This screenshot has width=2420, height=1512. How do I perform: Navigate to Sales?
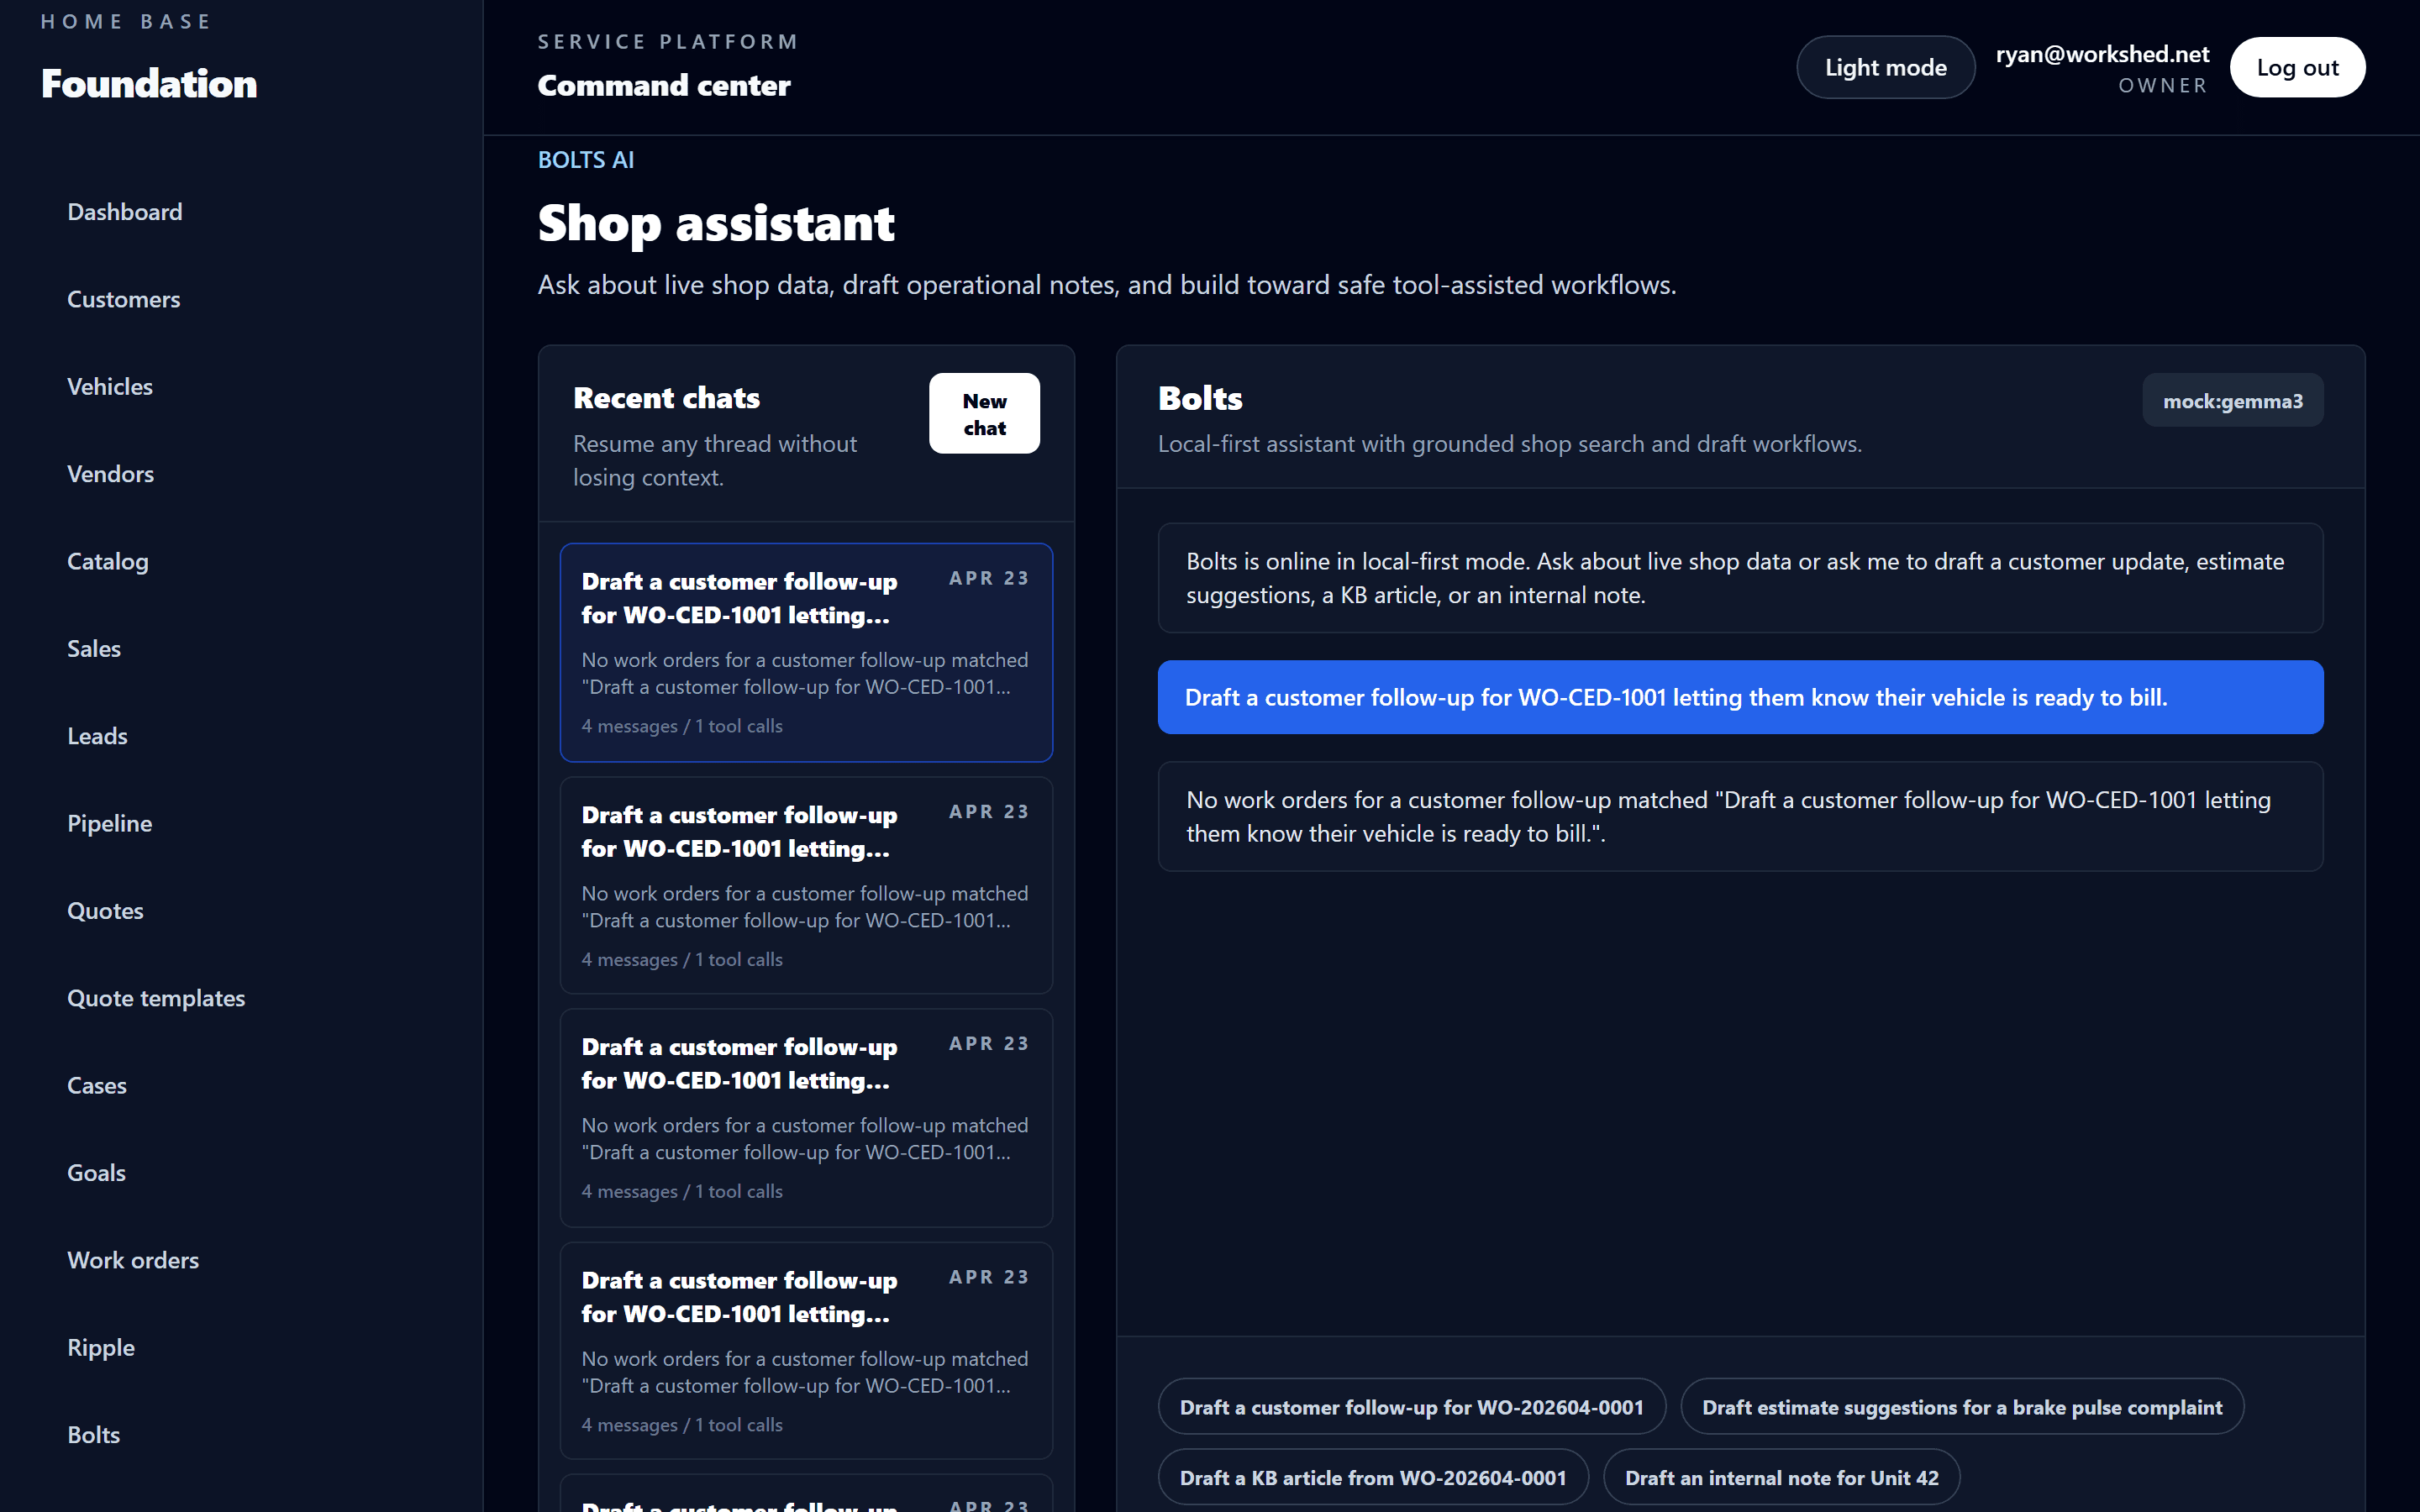(94, 648)
